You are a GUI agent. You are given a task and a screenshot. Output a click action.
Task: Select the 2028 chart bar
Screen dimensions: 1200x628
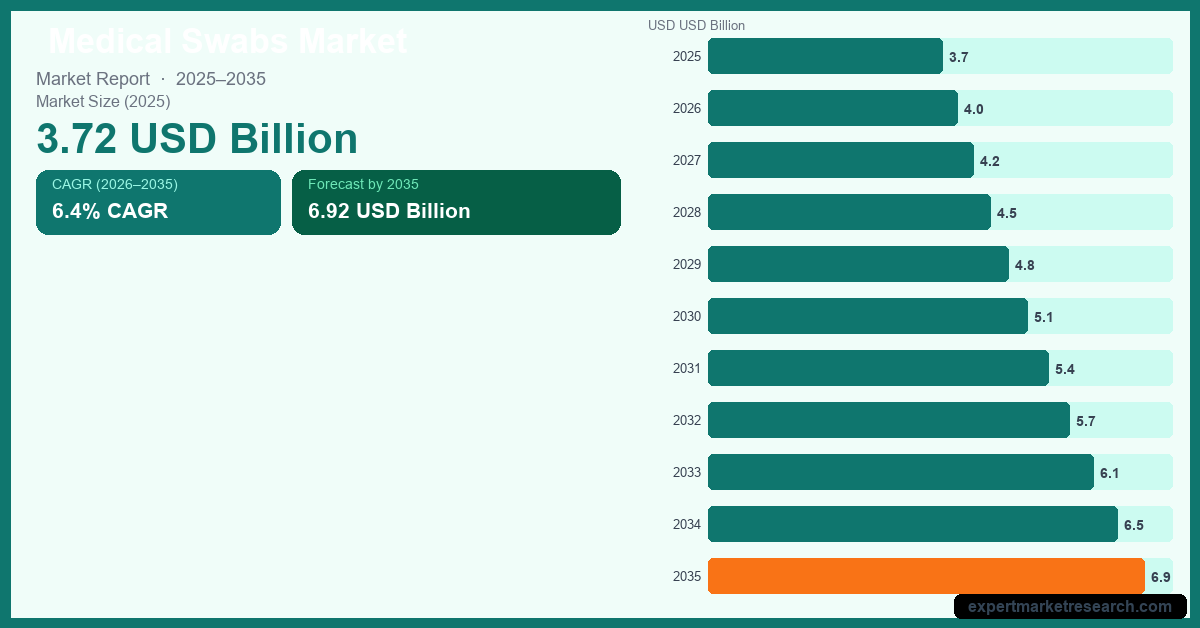point(849,212)
